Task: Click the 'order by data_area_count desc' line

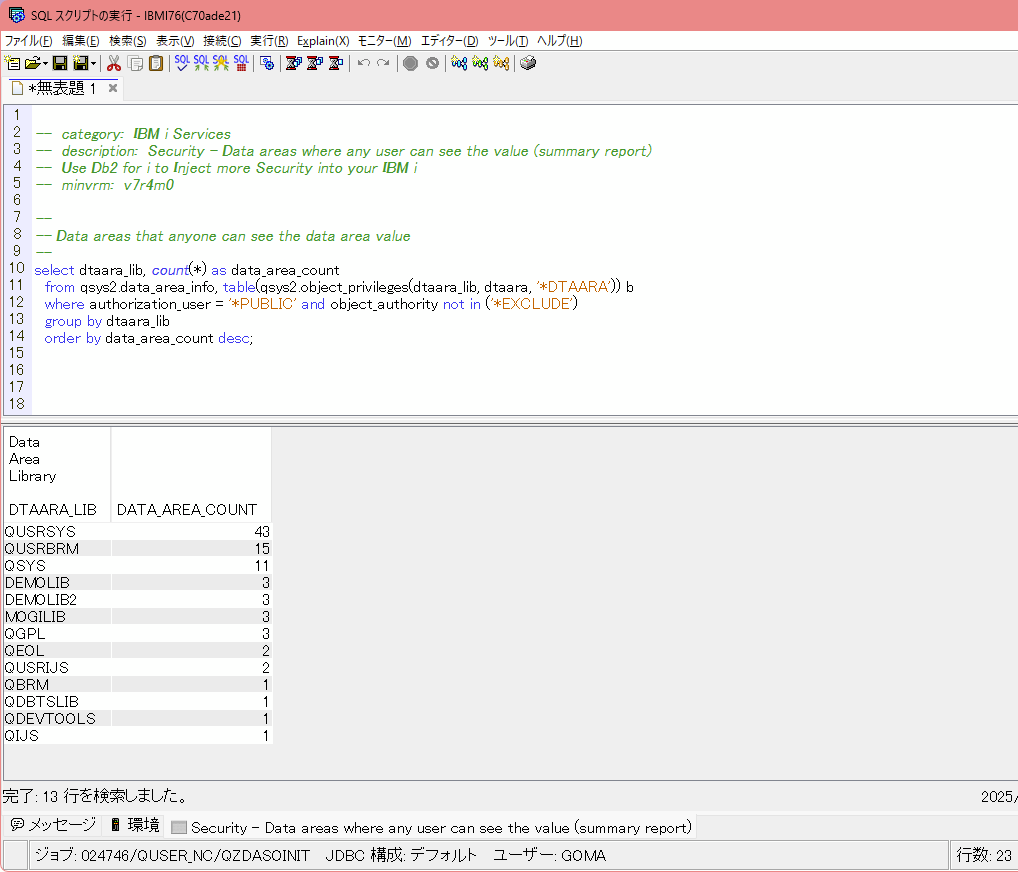Action: pos(149,338)
